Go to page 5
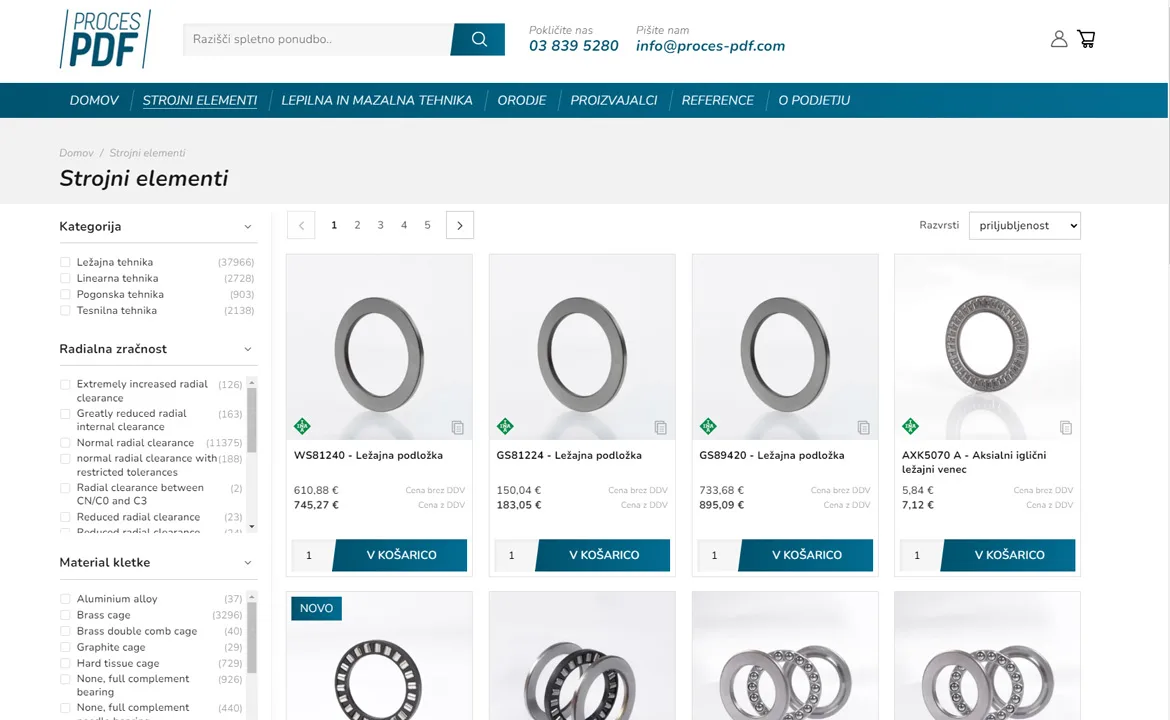The height and width of the screenshot is (720, 1170). coord(428,225)
